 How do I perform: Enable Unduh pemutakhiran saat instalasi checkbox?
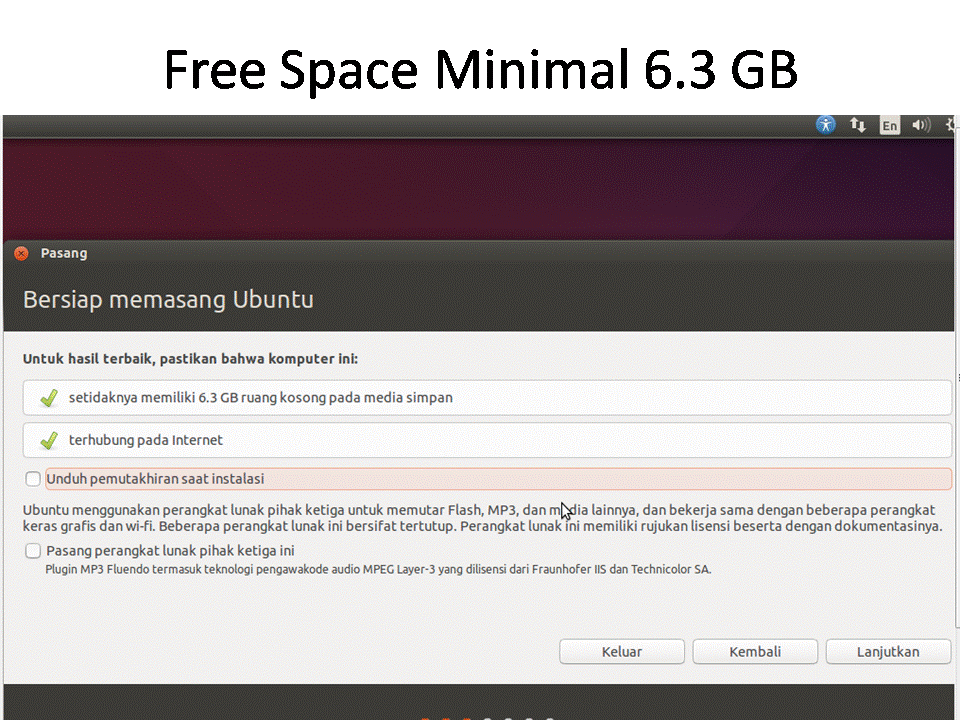[33, 479]
